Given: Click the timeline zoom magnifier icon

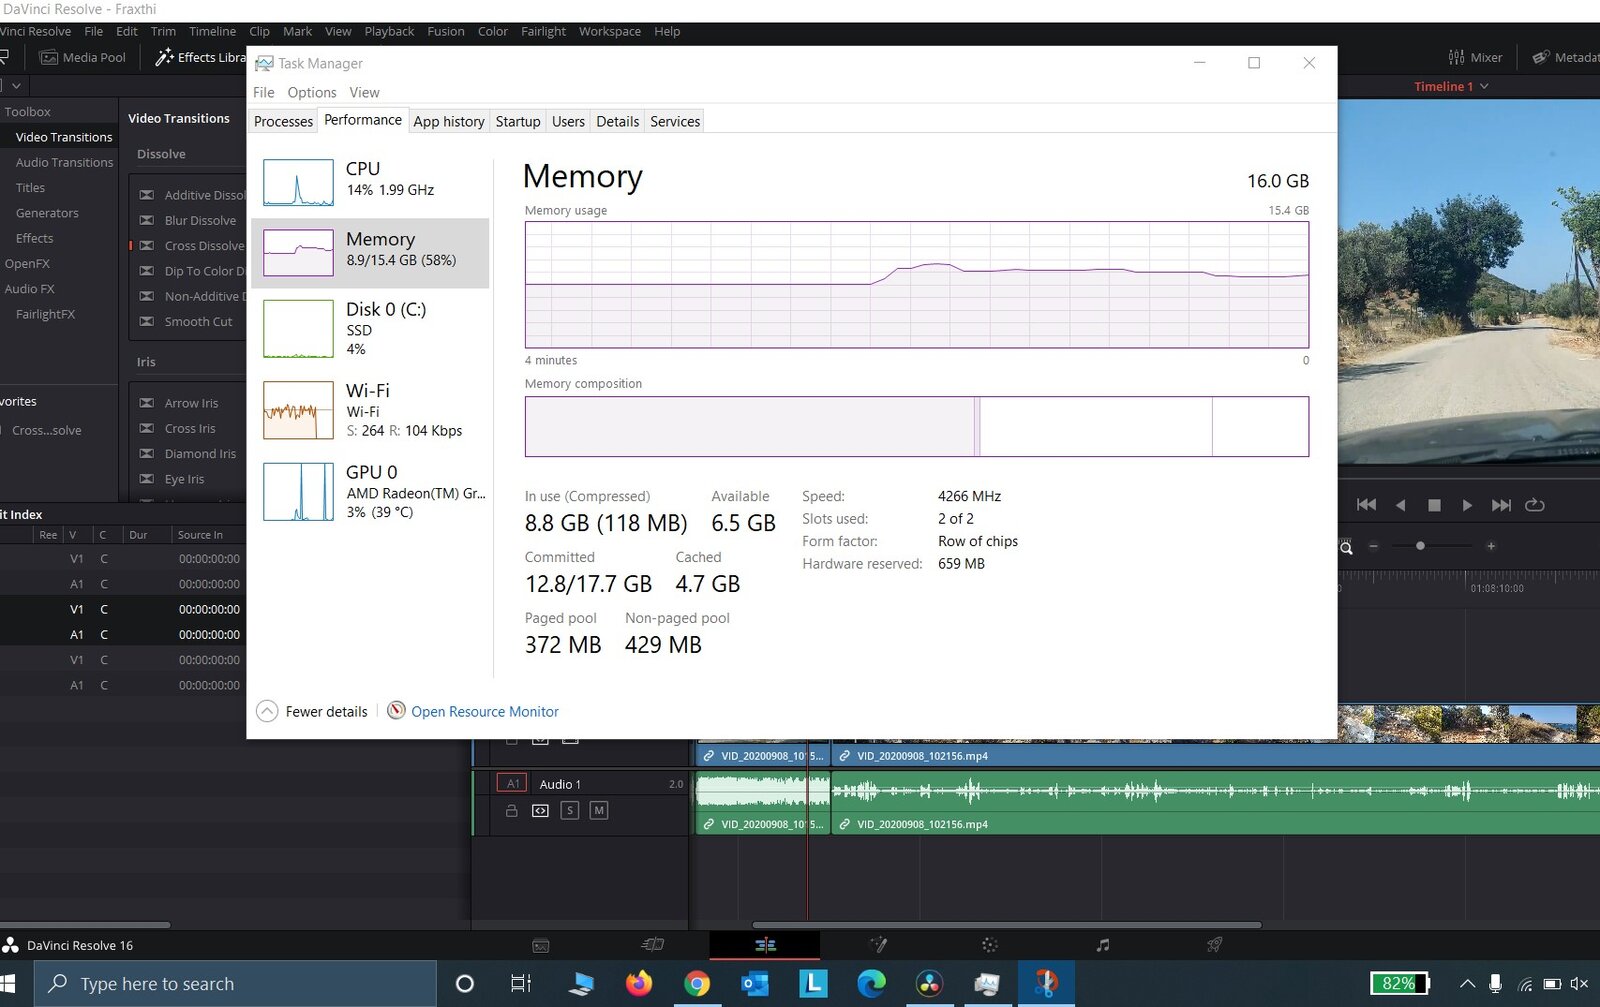Looking at the screenshot, I should [x=1346, y=547].
